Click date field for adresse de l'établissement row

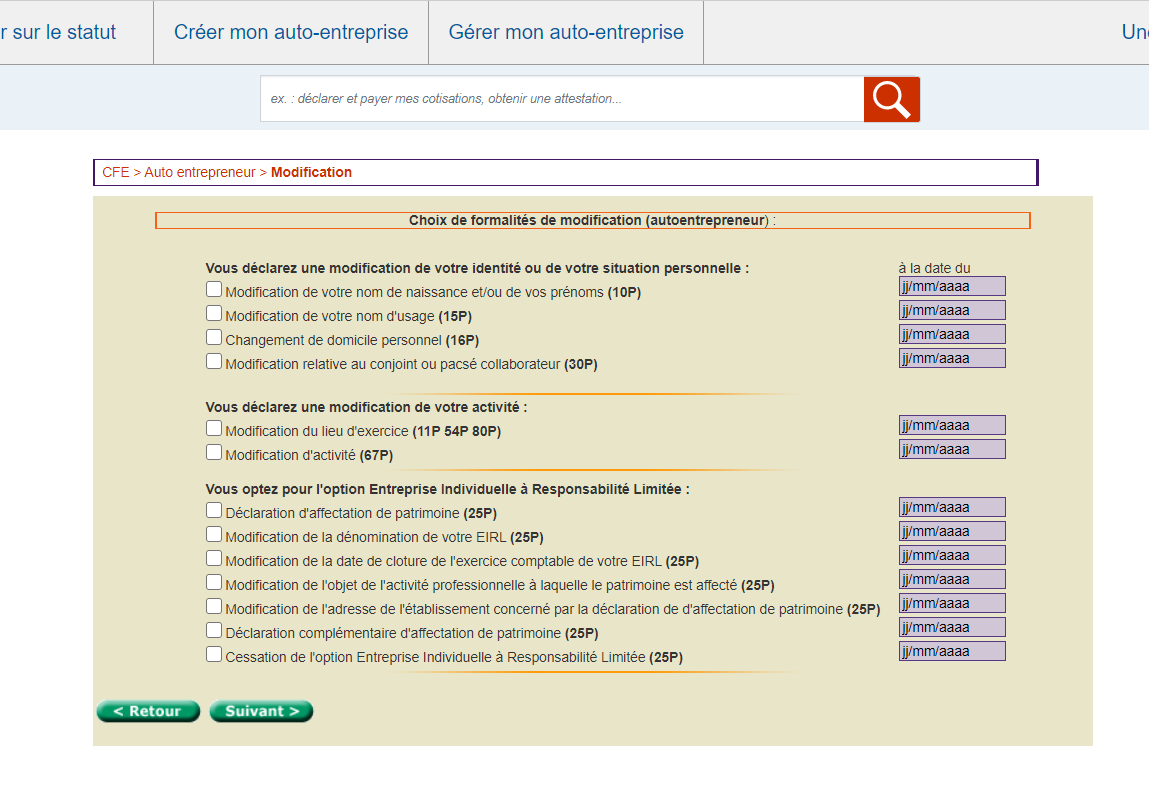click(953, 603)
